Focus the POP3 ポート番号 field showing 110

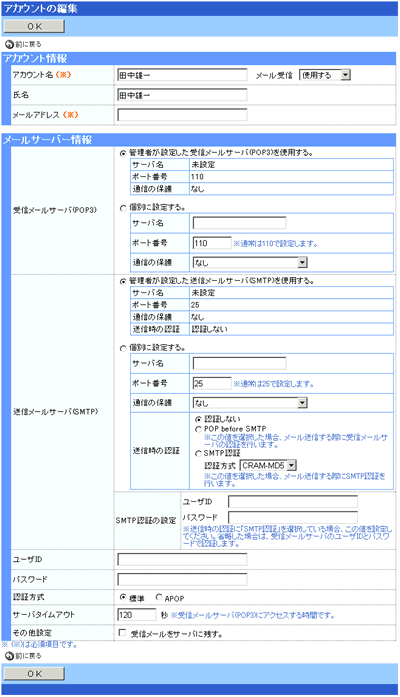pyautogui.click(x=212, y=243)
